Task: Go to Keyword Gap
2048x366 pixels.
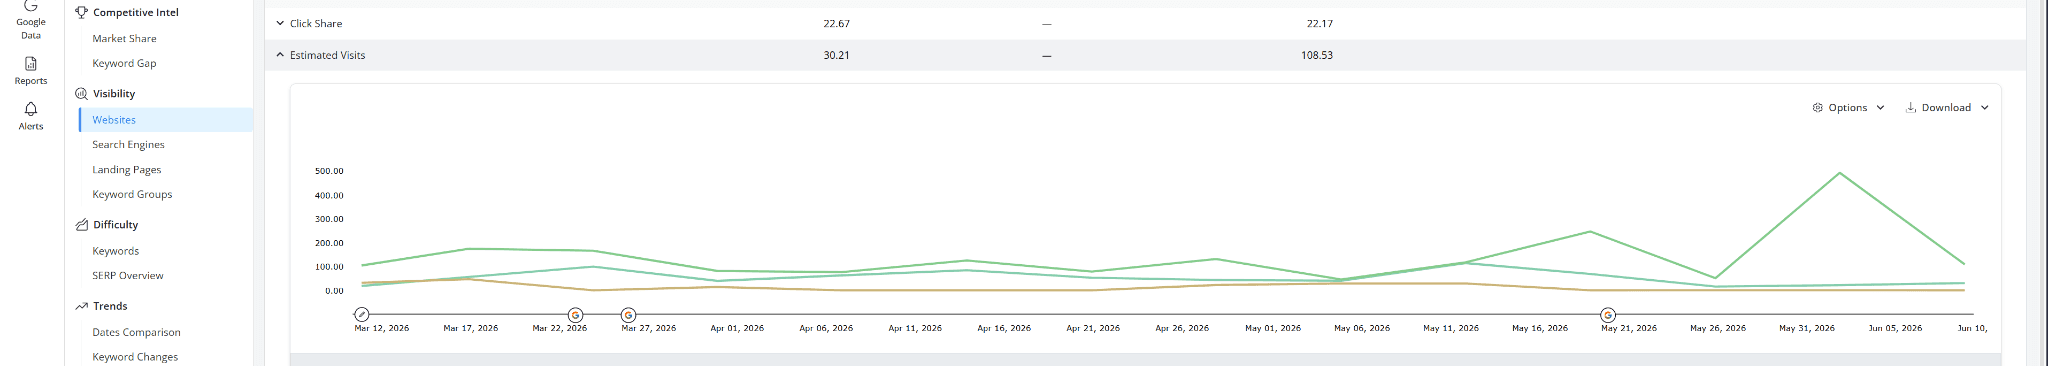Action: [124, 63]
